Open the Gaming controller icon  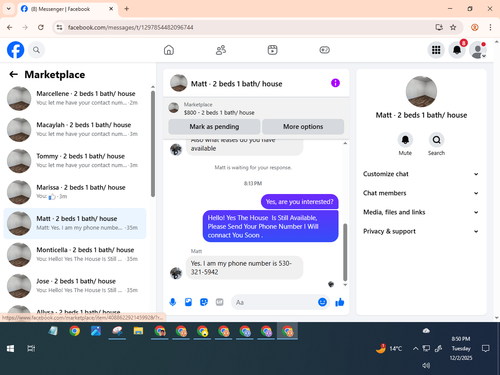(324, 50)
